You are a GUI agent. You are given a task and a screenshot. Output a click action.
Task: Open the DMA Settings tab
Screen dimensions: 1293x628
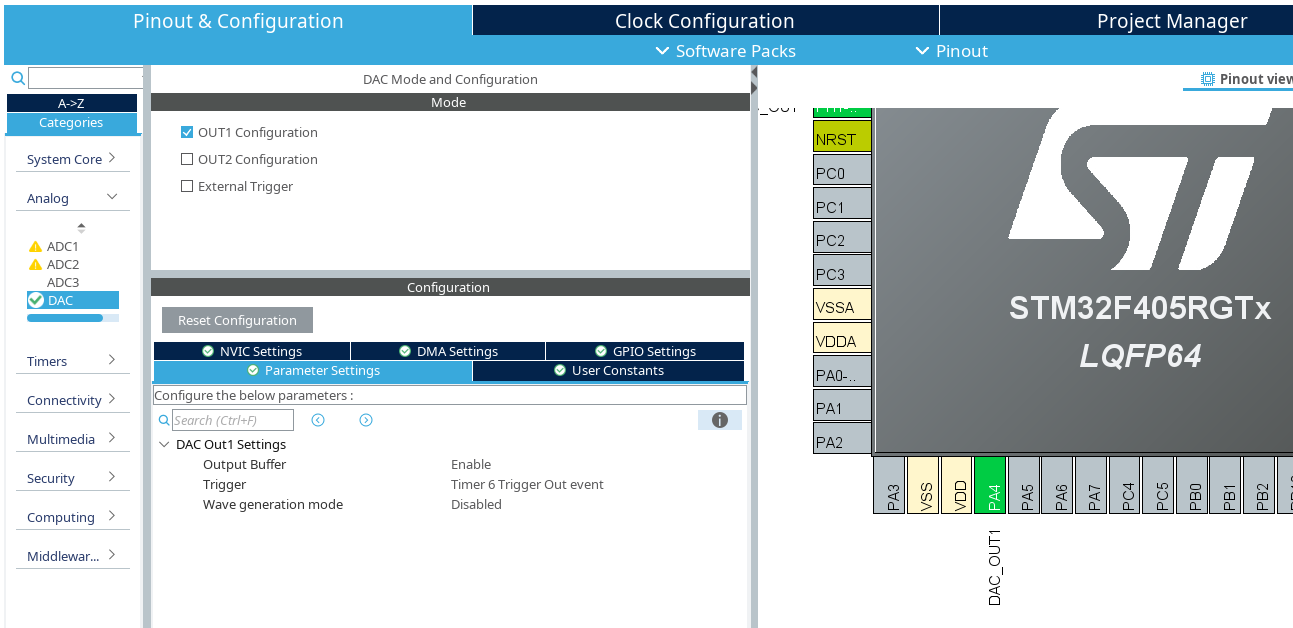pos(448,351)
